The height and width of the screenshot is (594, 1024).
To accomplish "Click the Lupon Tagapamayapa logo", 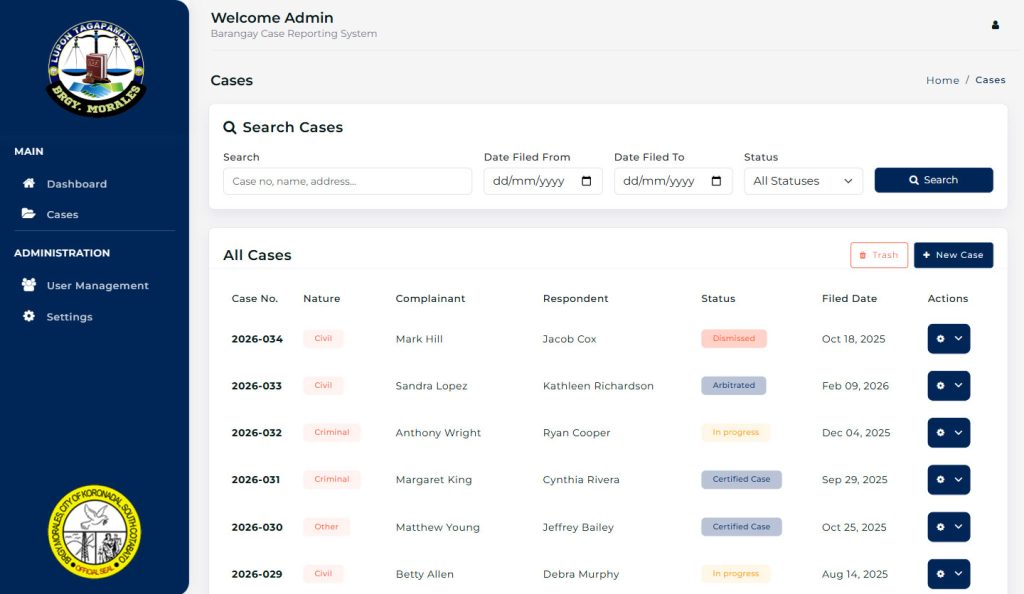I will 95,68.
